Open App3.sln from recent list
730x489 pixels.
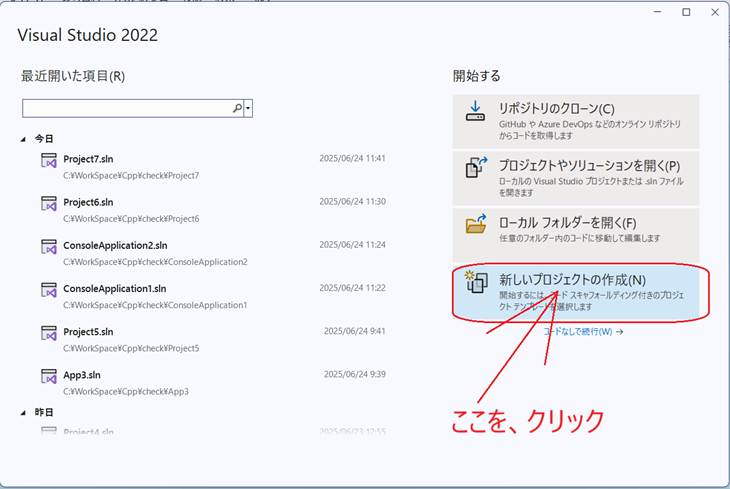[x=213, y=383]
